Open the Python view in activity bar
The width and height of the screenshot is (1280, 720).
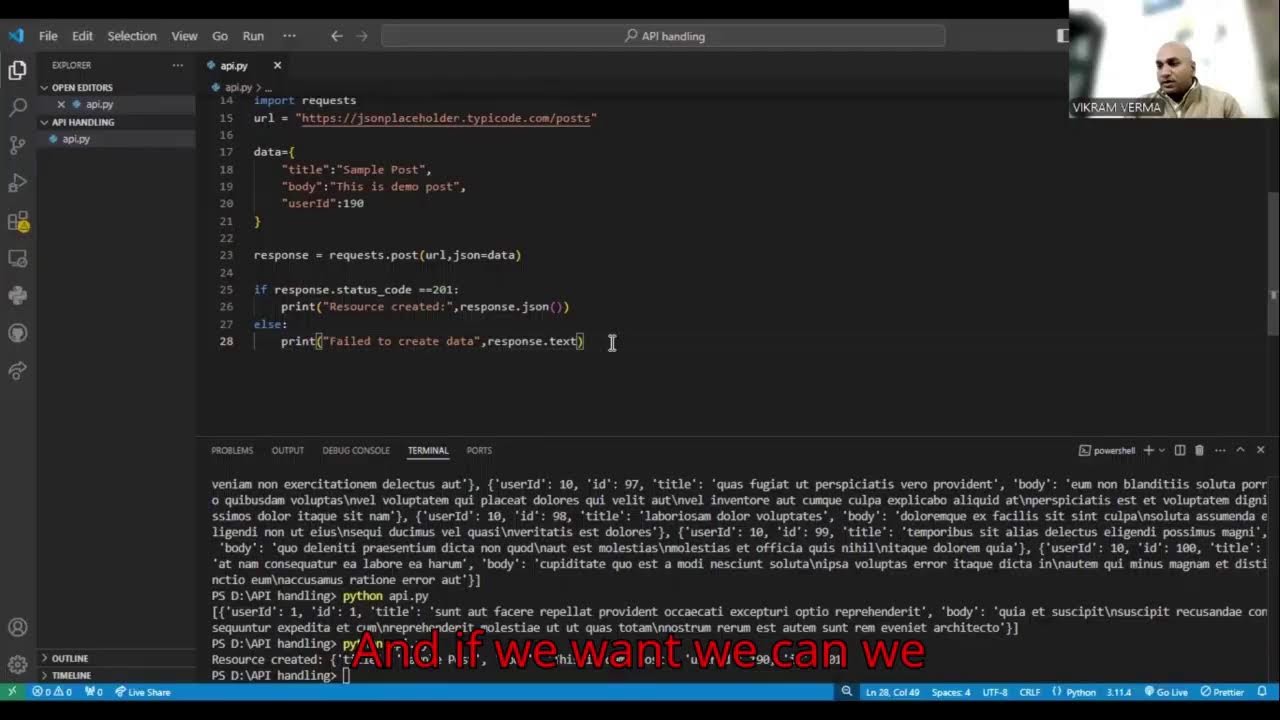coord(17,295)
